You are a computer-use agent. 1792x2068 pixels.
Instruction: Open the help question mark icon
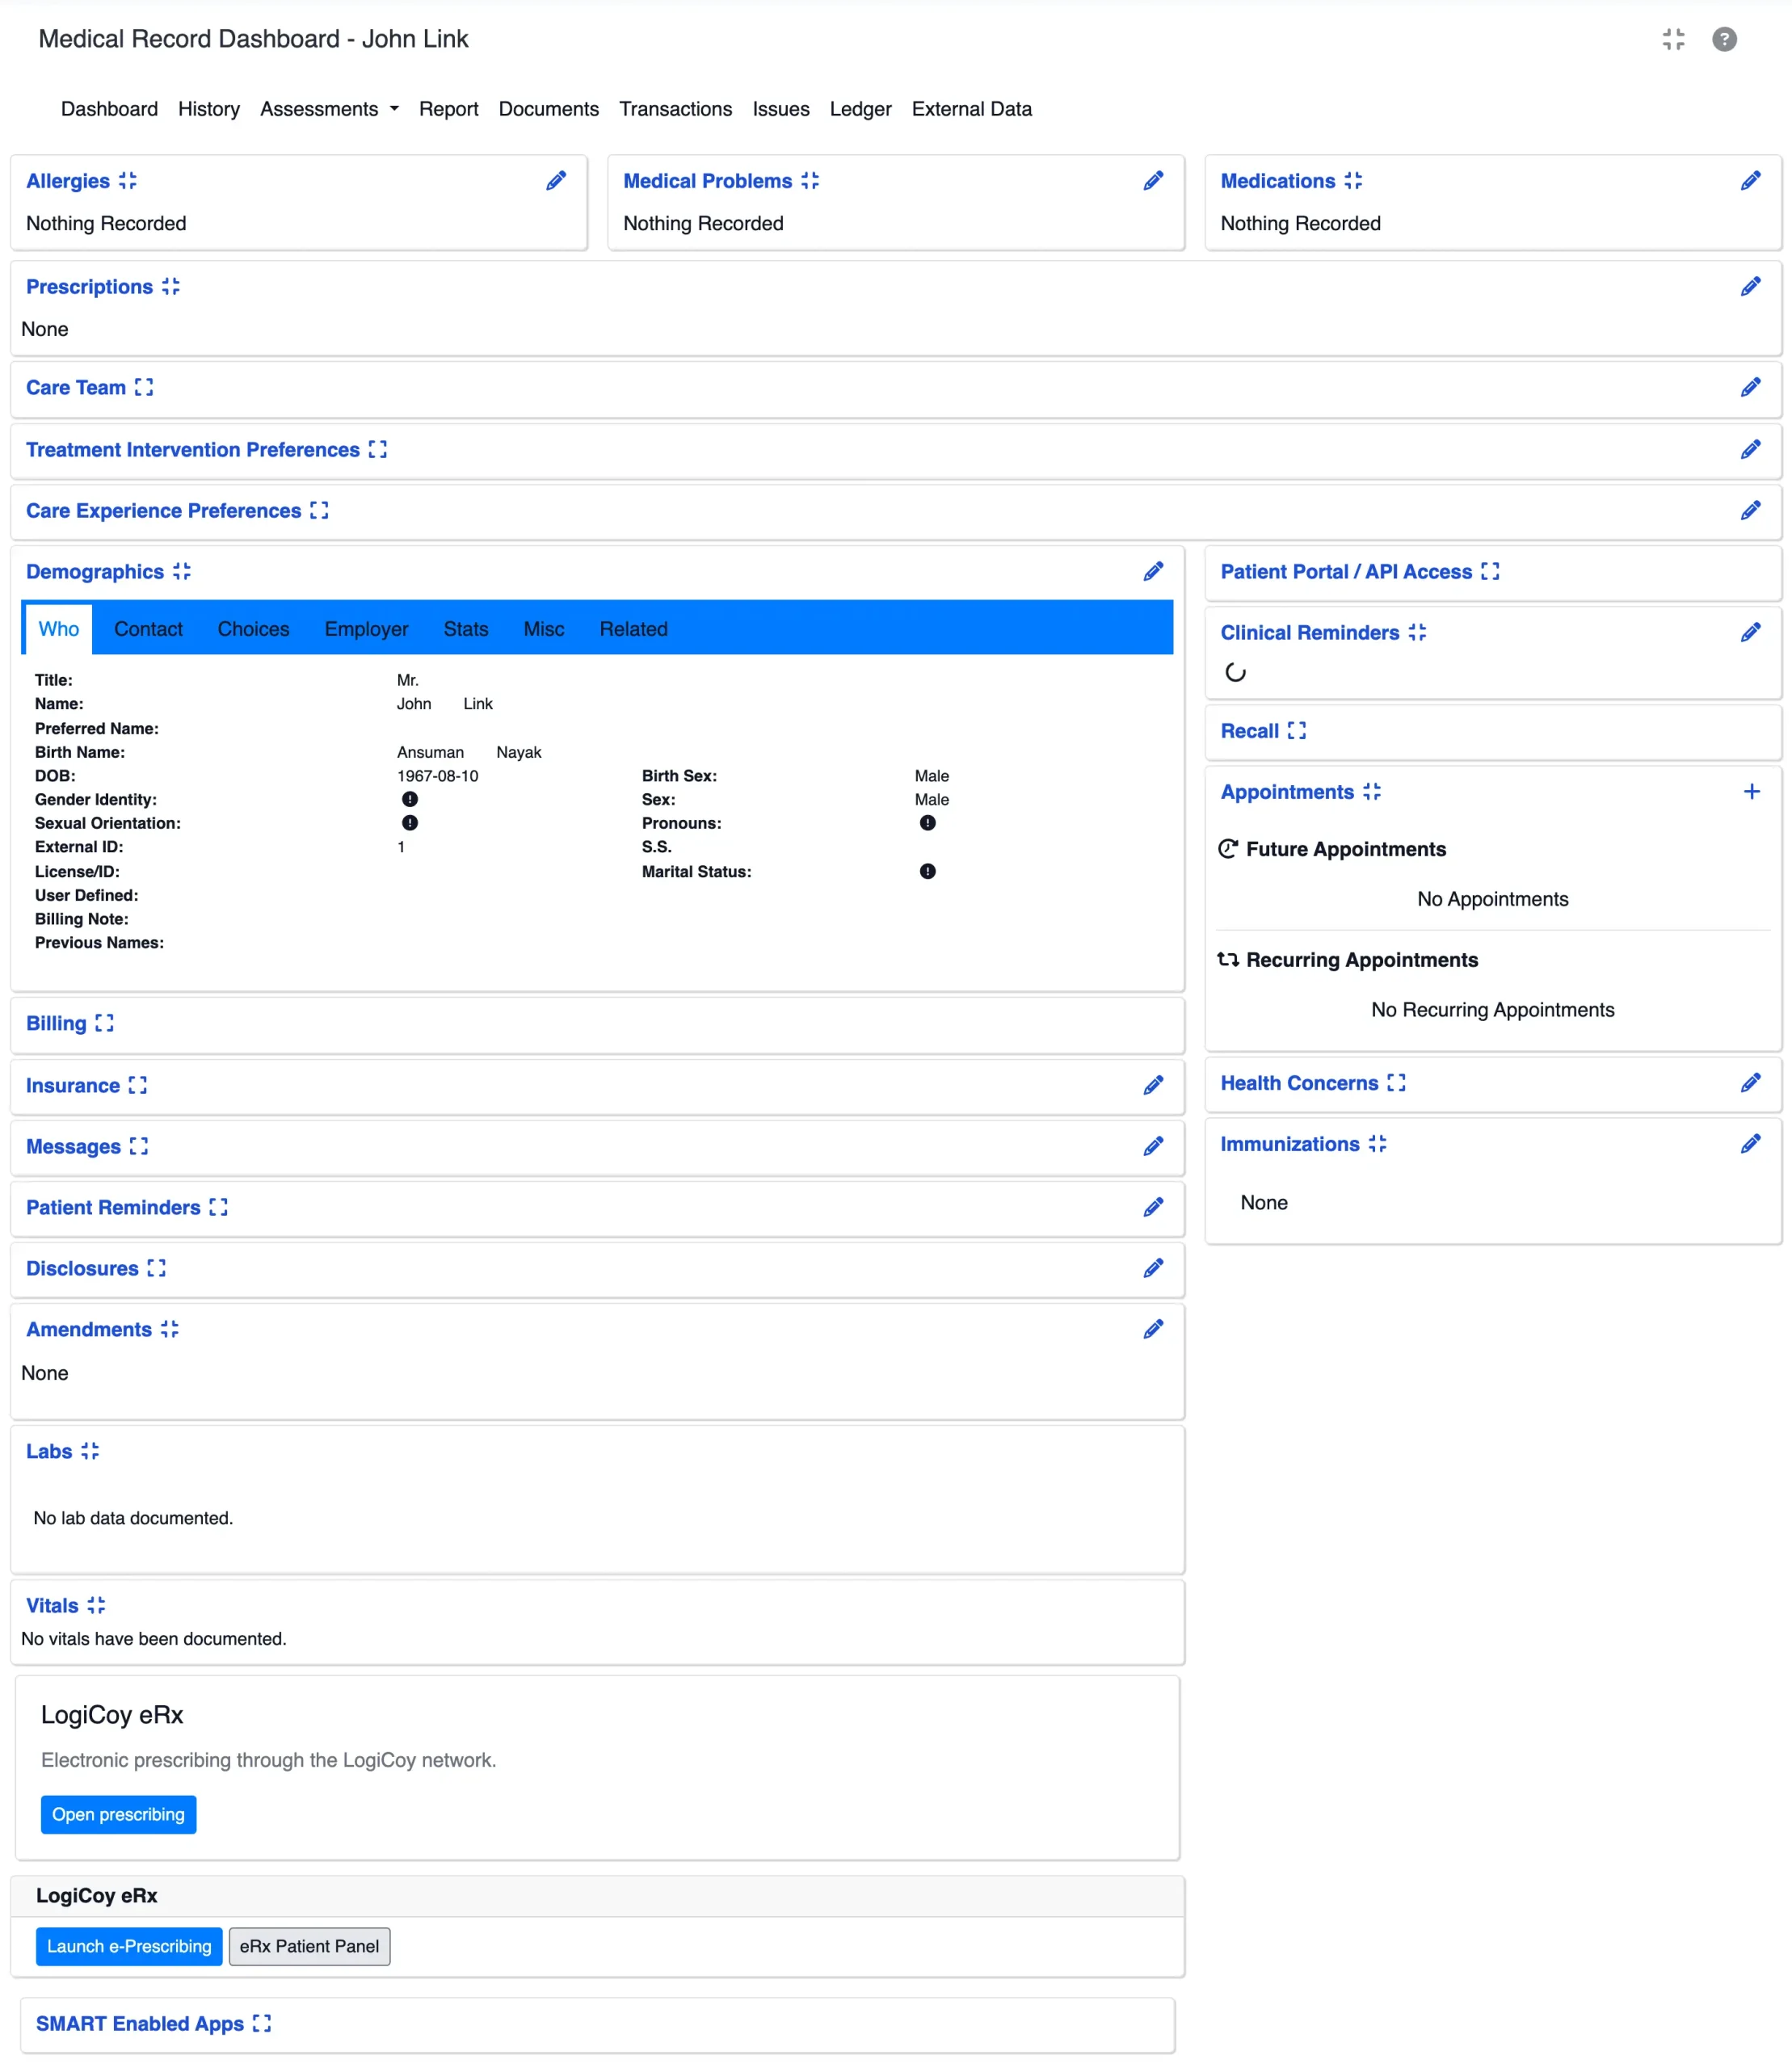pyautogui.click(x=1724, y=39)
